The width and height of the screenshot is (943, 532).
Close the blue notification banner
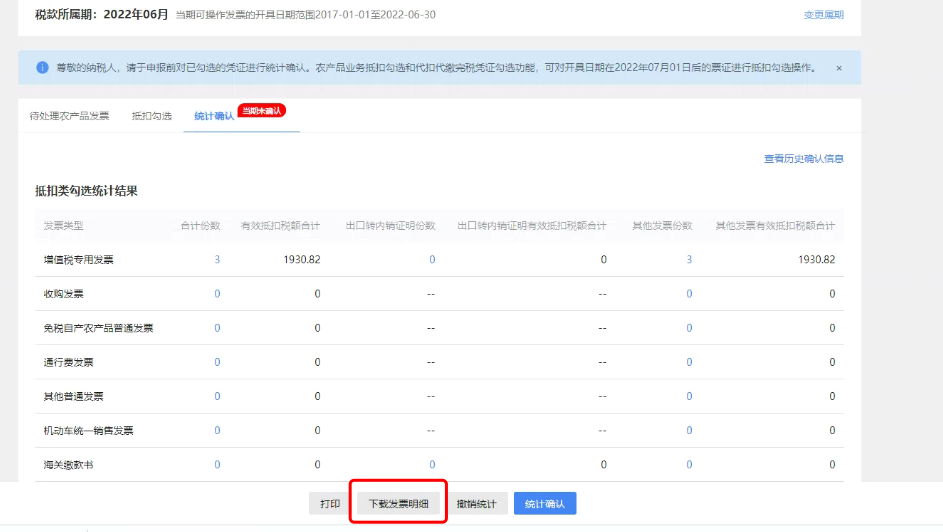[x=839, y=68]
